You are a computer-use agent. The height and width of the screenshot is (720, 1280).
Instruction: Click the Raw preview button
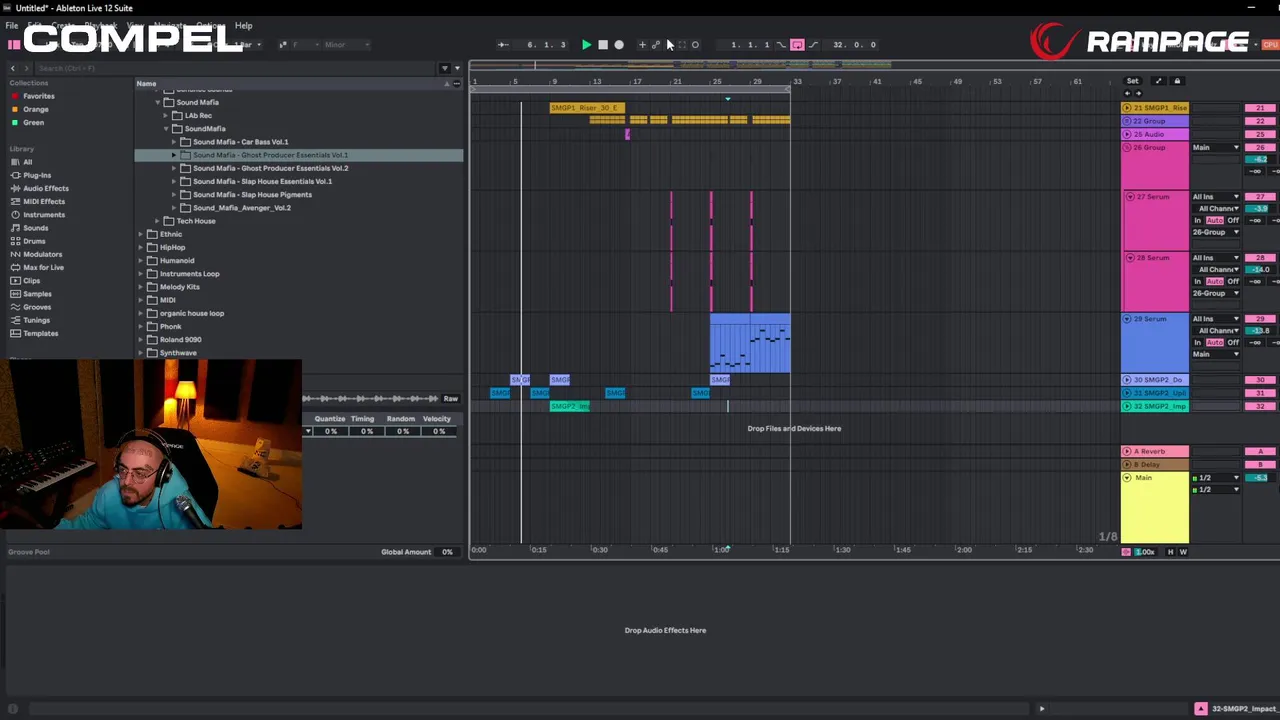[x=451, y=399]
